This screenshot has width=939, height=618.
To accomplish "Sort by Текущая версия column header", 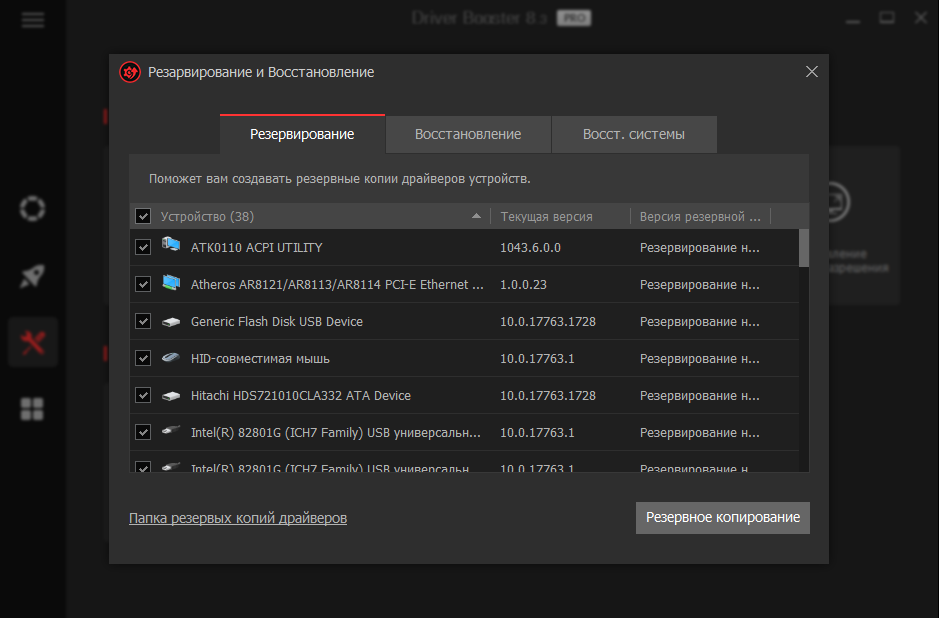I will (546, 217).
